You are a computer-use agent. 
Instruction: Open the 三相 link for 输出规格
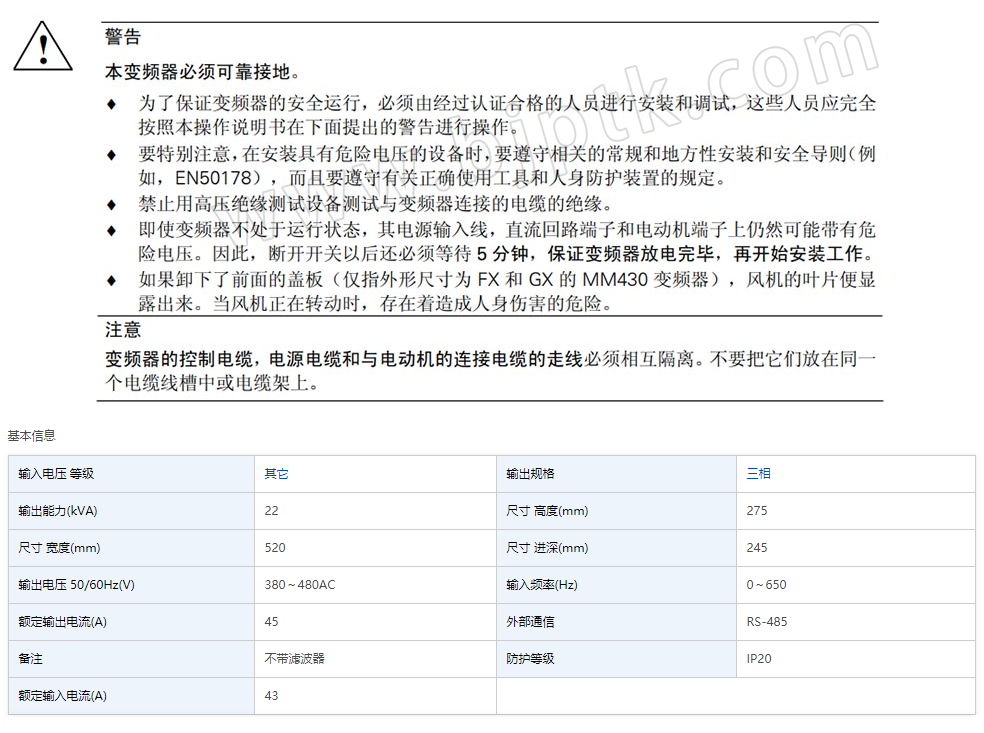pos(758,474)
